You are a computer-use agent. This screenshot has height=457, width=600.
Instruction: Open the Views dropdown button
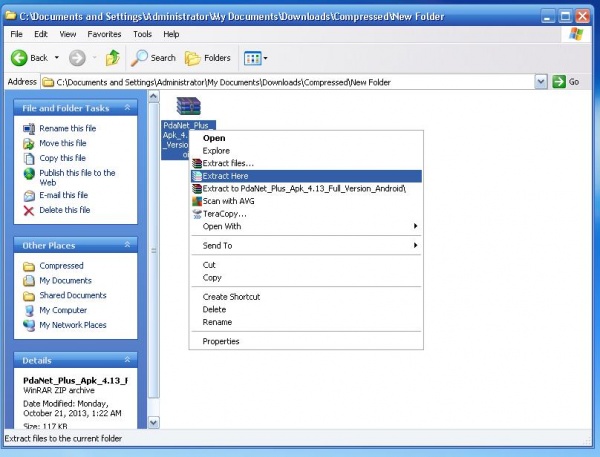point(257,58)
